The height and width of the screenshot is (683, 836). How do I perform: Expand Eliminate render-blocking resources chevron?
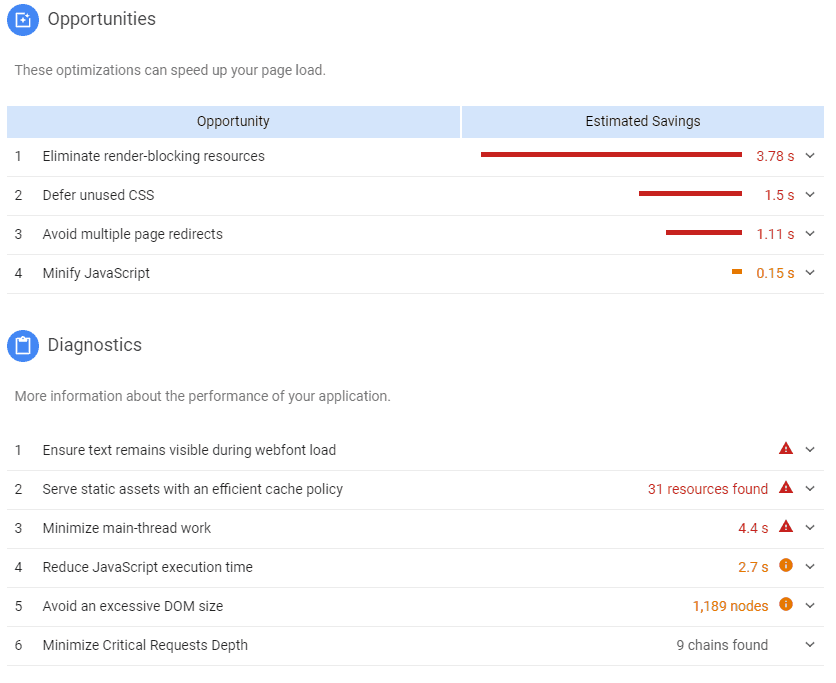tap(810, 156)
